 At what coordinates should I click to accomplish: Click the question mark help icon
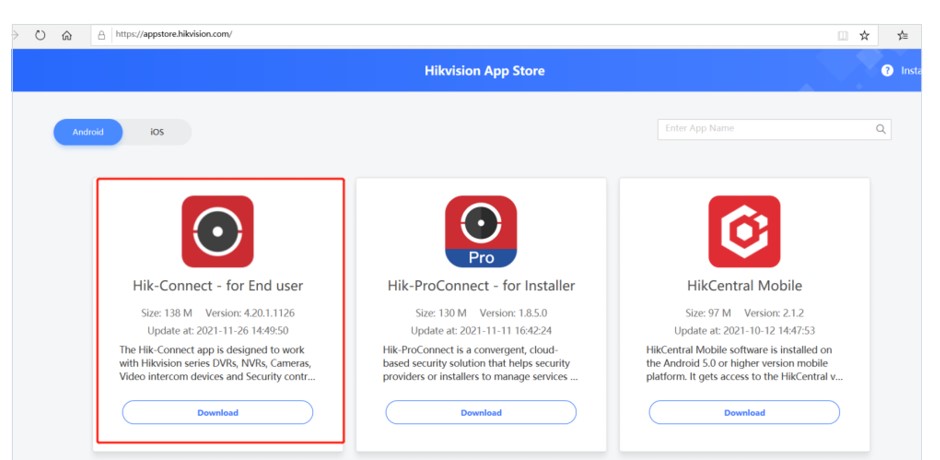click(x=887, y=71)
